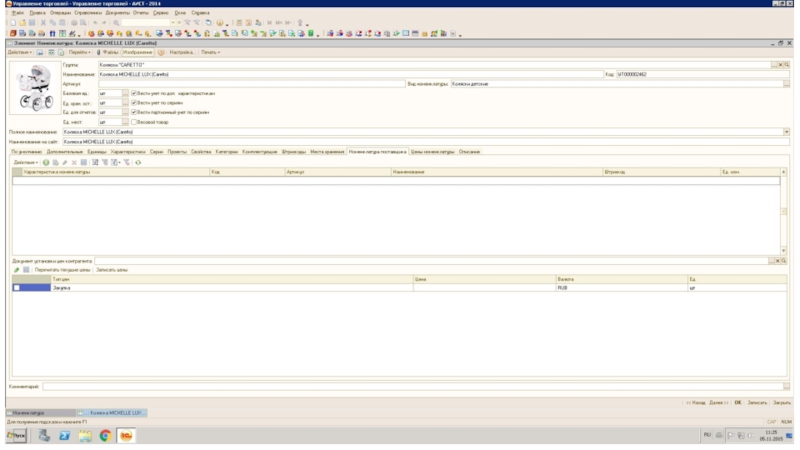Click the Записать button at the bottom

757,402
